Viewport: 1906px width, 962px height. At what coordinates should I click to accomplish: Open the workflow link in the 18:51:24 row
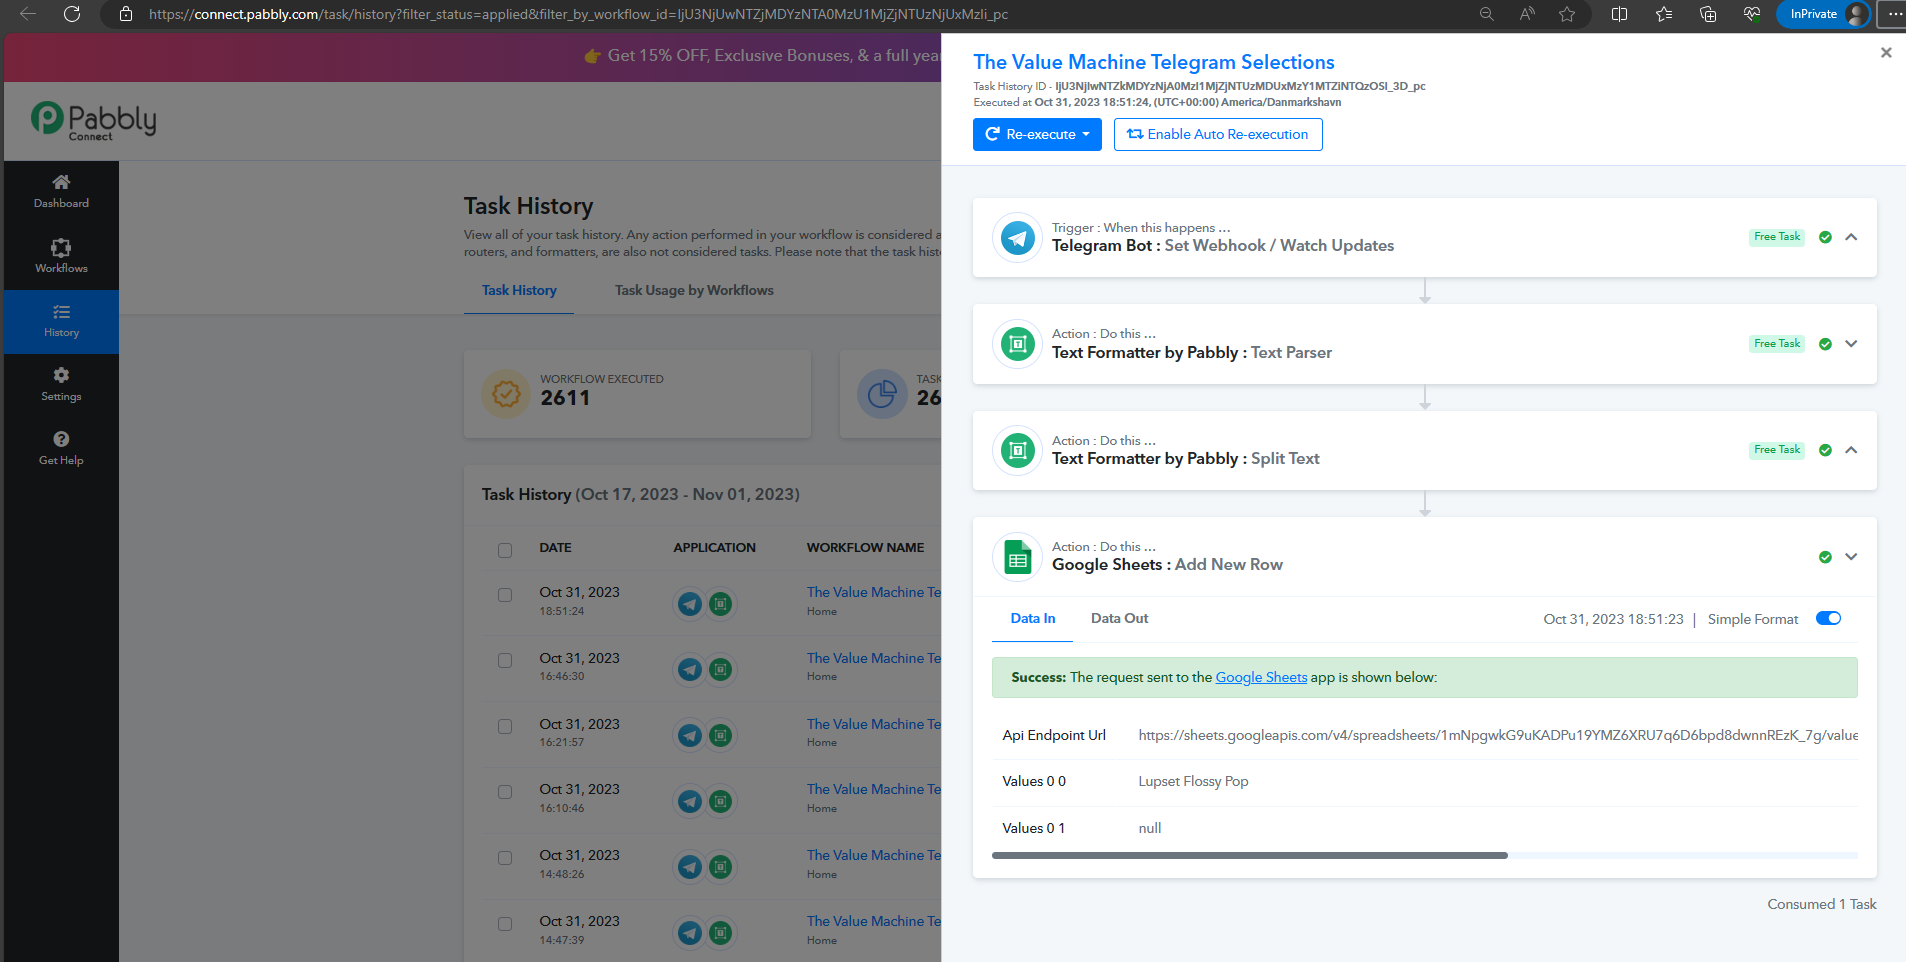(874, 592)
